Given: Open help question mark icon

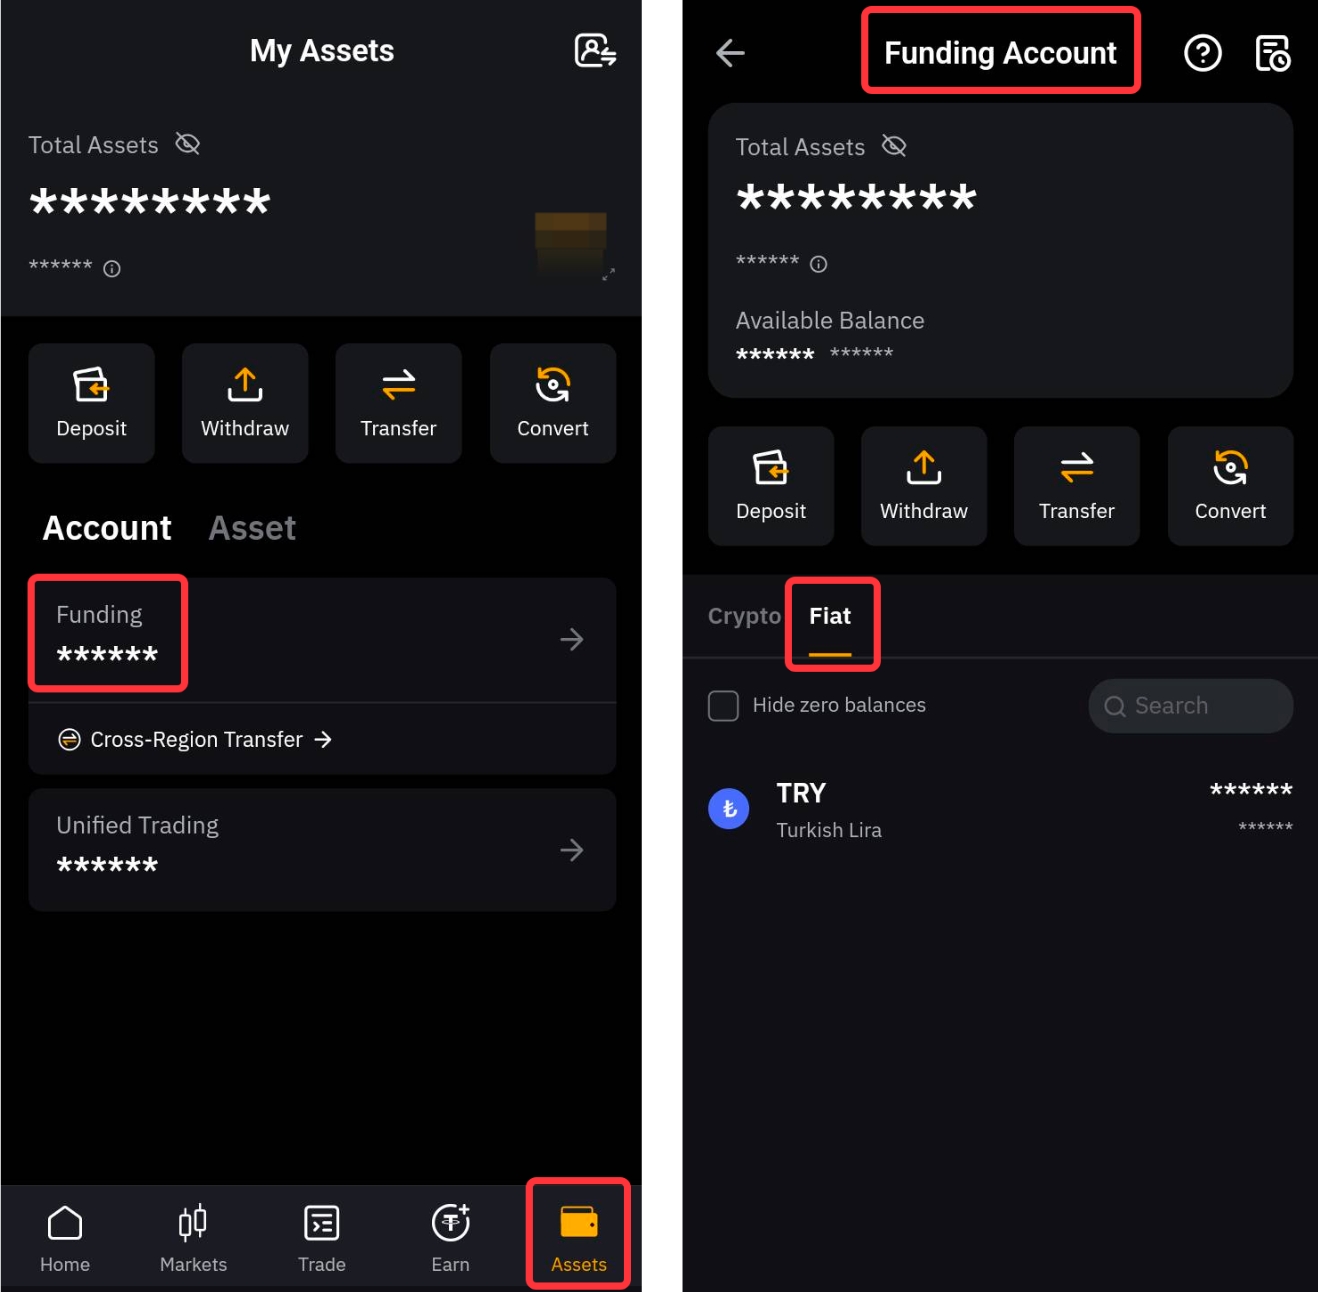Looking at the screenshot, I should [1202, 53].
